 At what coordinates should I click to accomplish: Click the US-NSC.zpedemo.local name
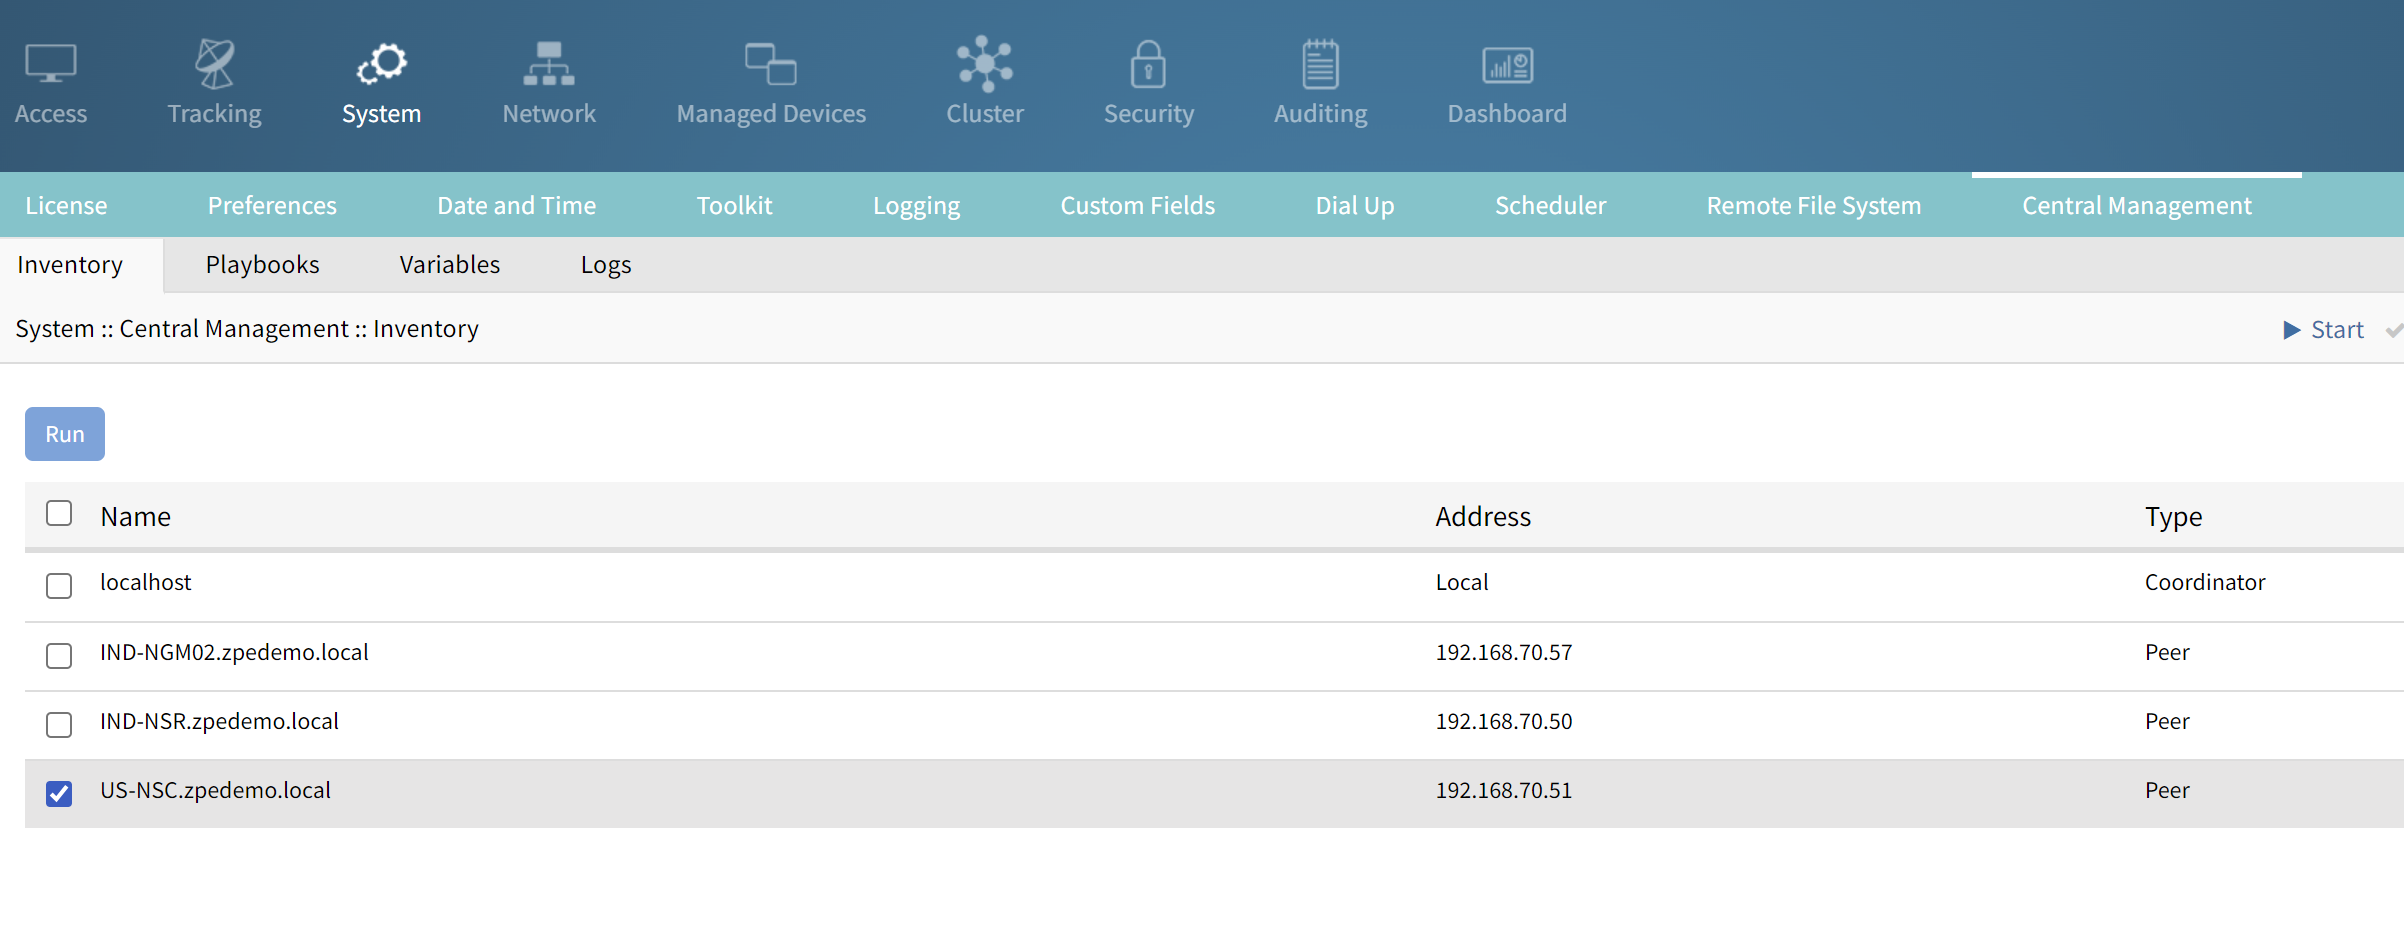point(215,790)
